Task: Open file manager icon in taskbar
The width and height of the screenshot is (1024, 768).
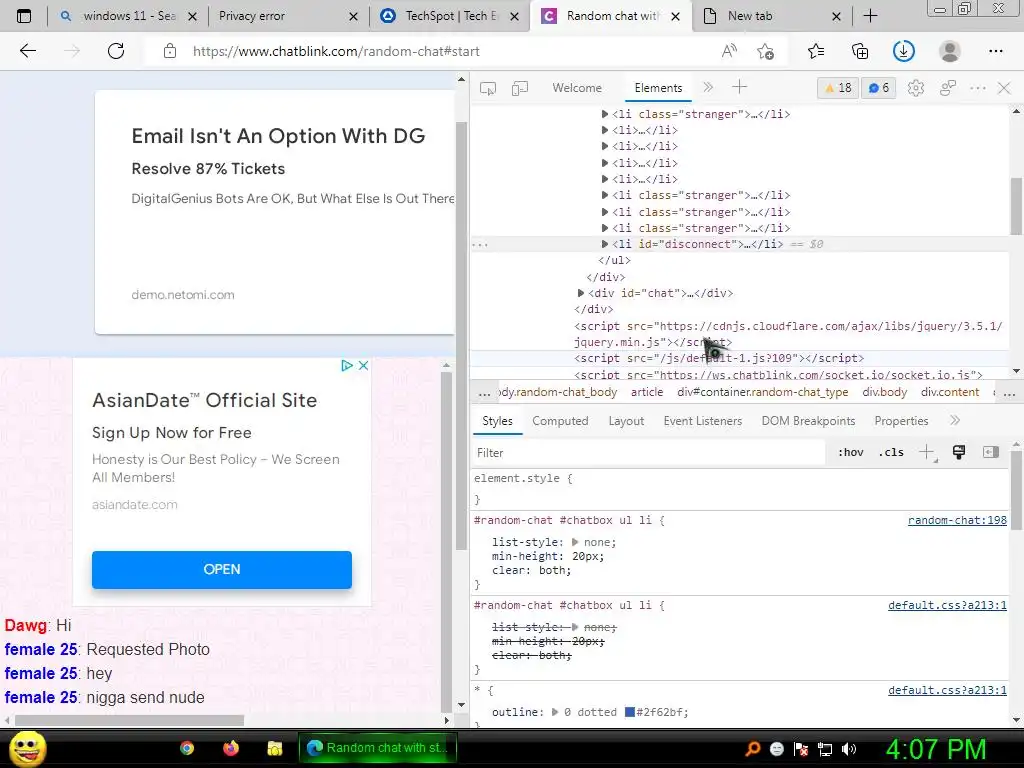Action: 274,748
